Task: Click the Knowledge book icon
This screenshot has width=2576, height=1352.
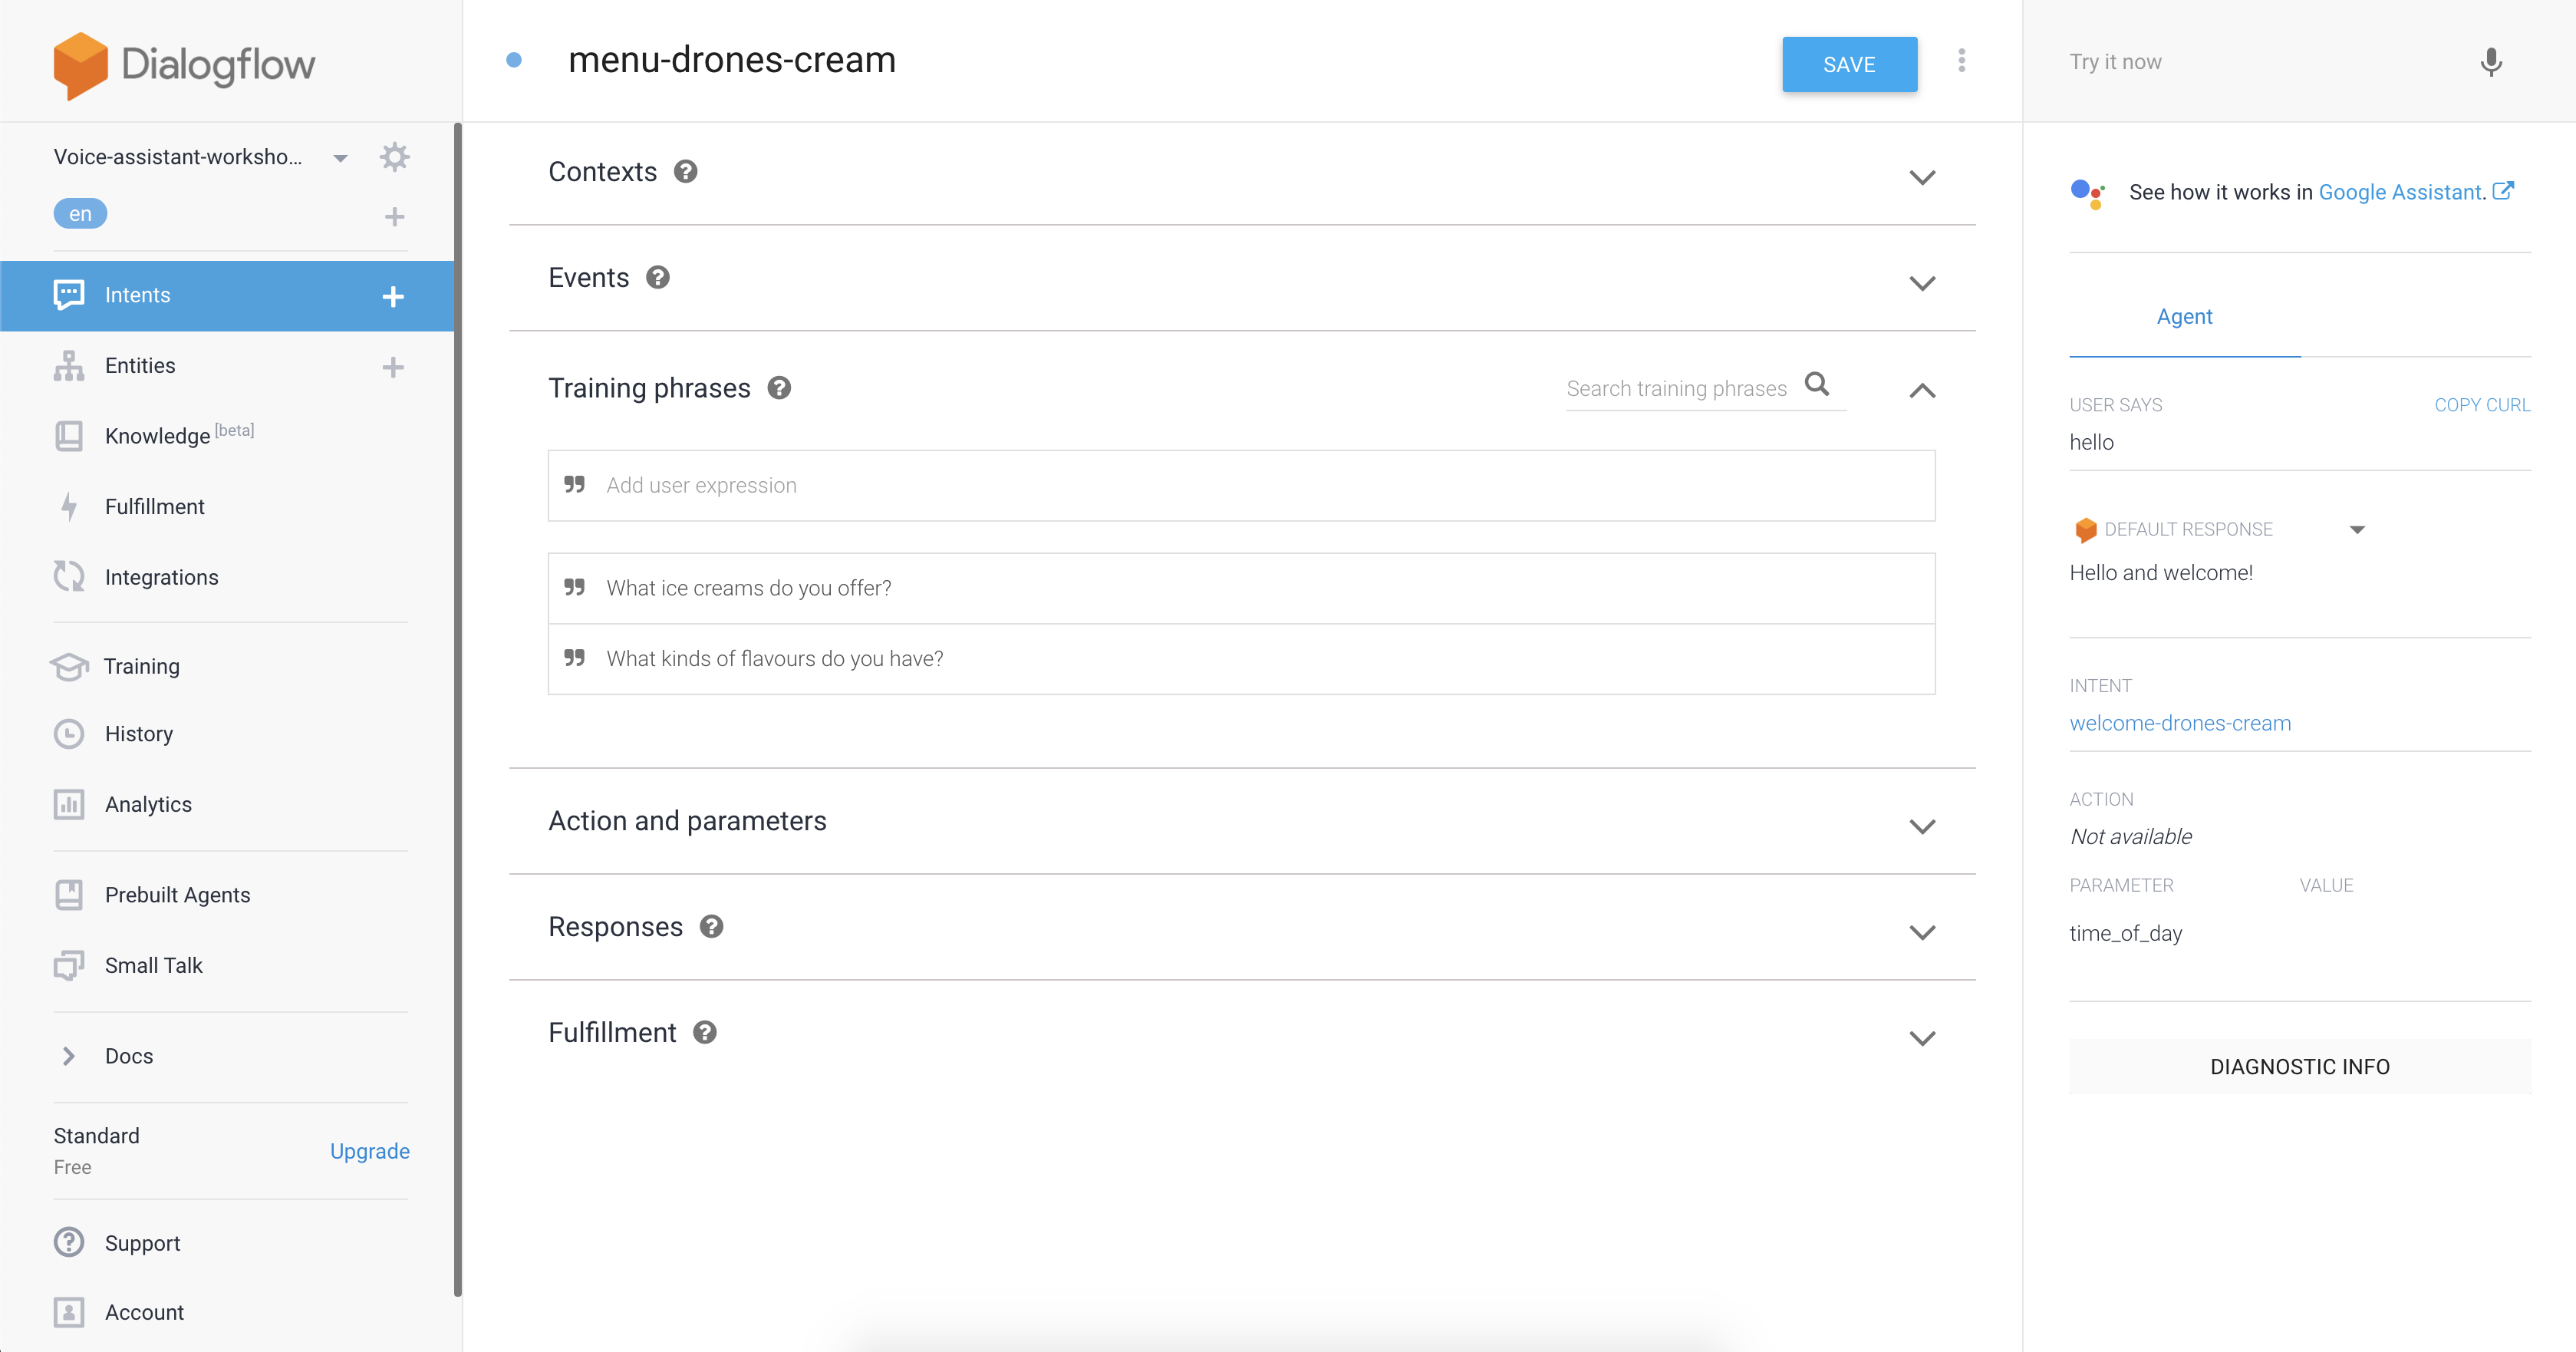Action: tap(69, 436)
